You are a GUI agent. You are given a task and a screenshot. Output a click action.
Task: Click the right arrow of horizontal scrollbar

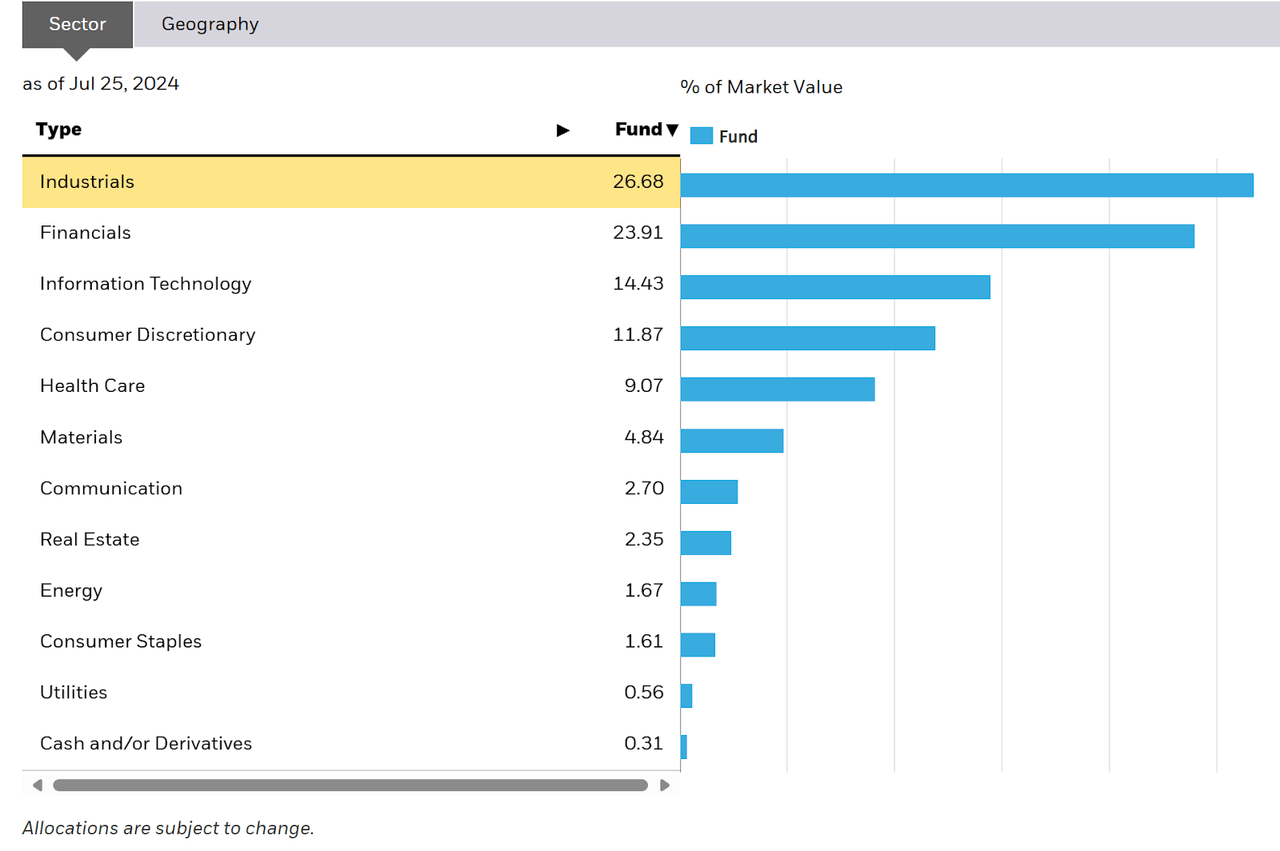tap(665, 785)
